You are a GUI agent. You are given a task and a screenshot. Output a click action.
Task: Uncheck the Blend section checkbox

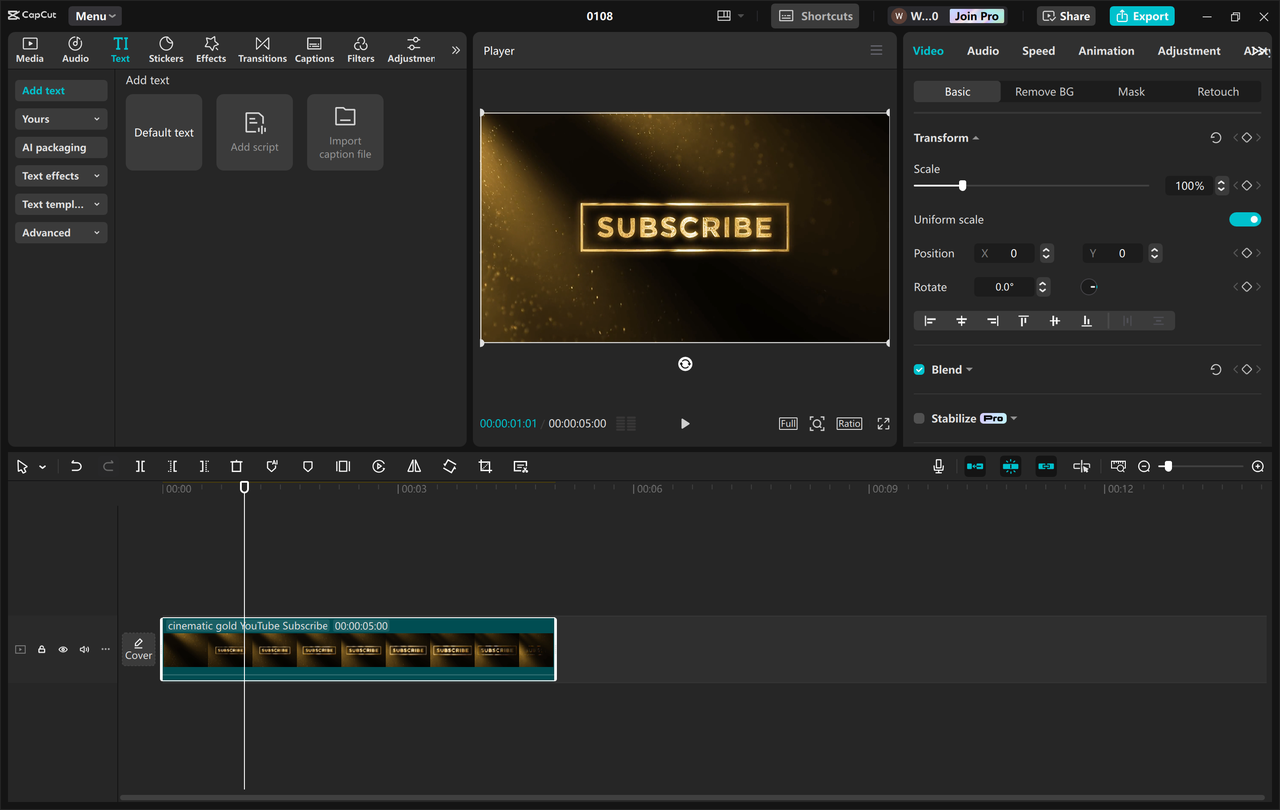tap(918, 369)
